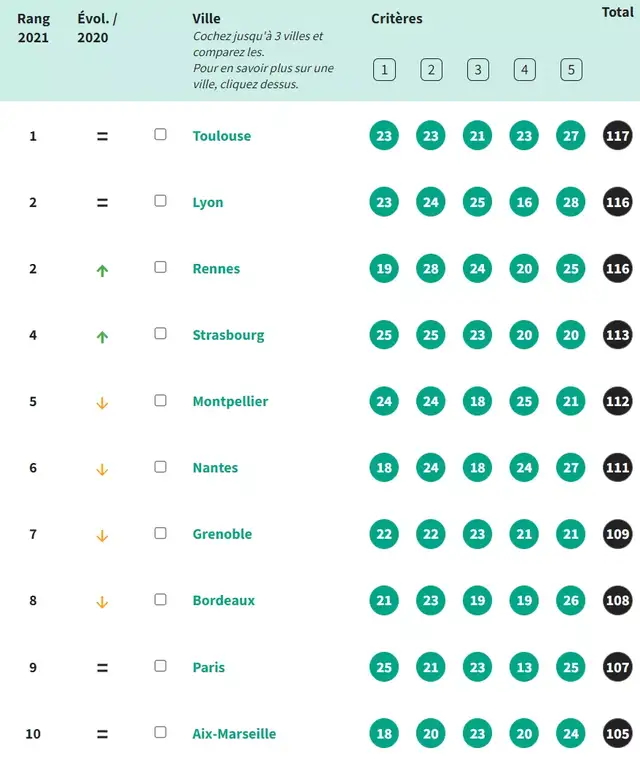The image size is (640, 759).
Task: Enable the Paris comparison checkbox
Action: tap(160, 666)
